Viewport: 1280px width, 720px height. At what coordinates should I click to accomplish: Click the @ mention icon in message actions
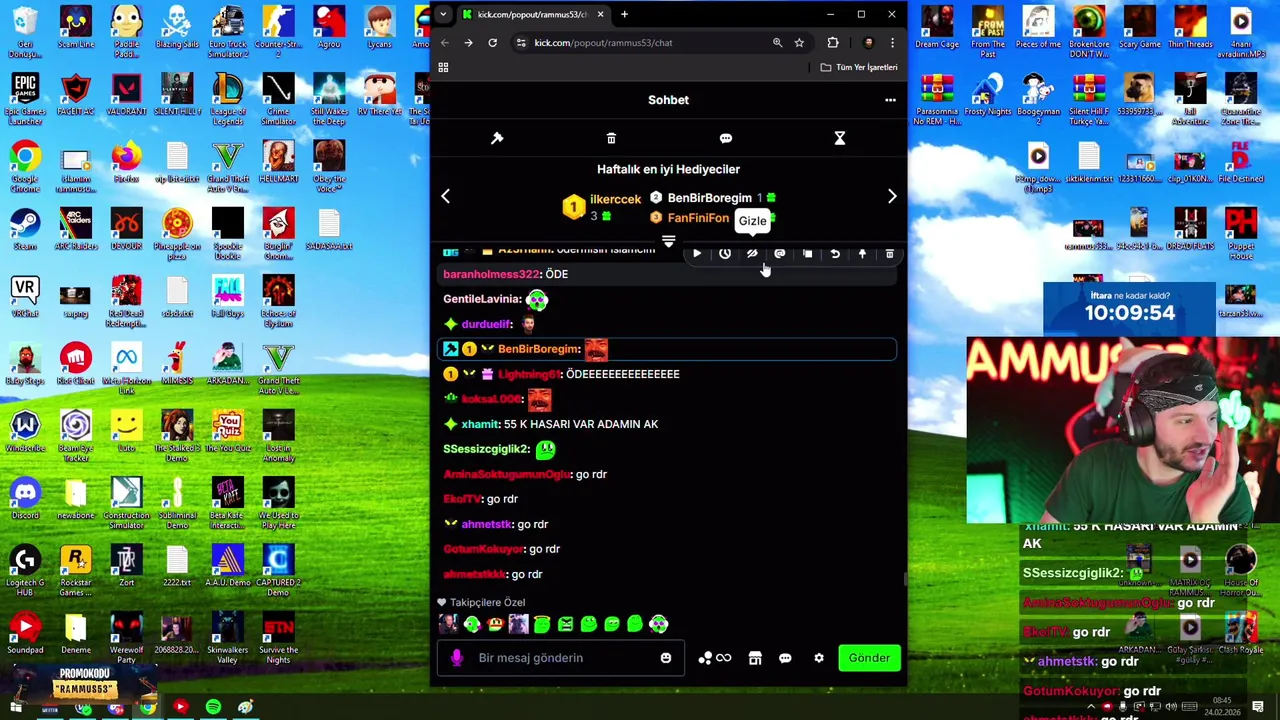click(780, 254)
